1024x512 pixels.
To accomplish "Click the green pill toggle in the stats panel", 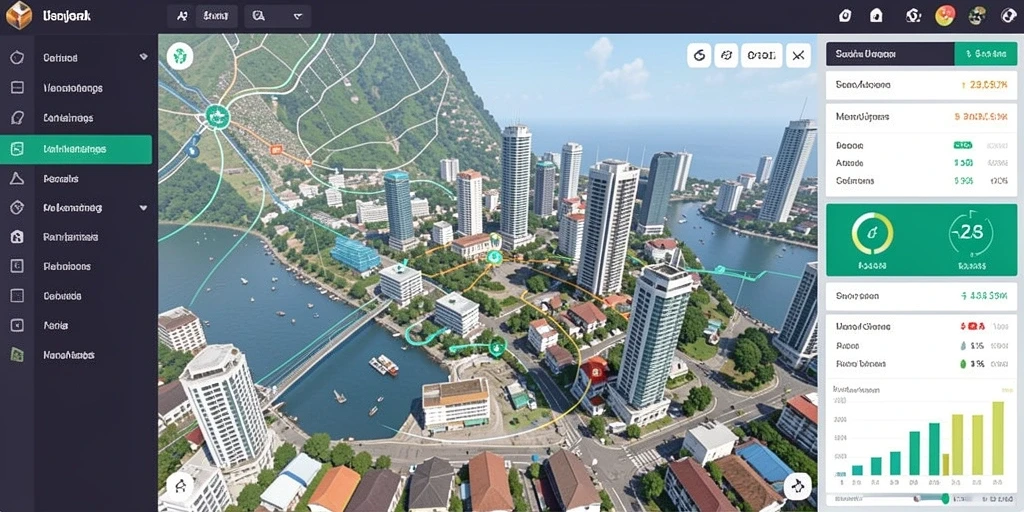I will (x=963, y=145).
